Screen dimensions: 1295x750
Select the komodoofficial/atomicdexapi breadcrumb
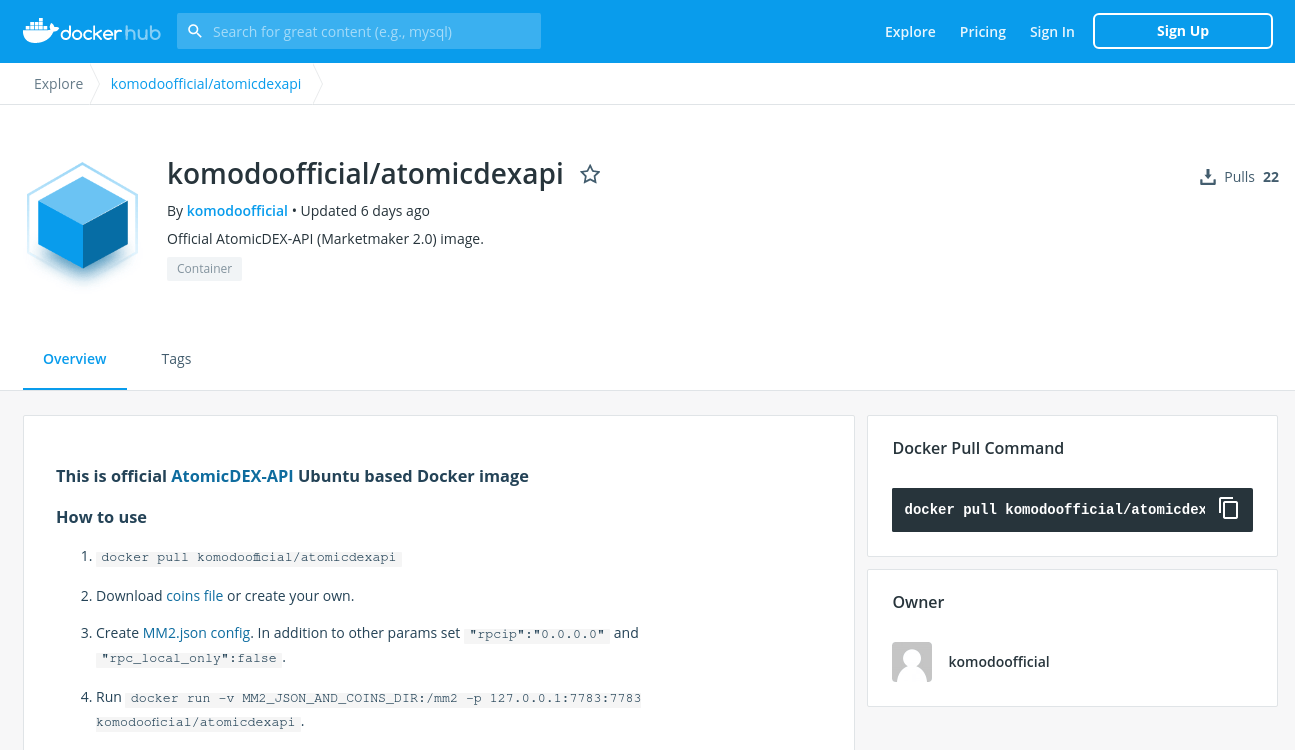pos(206,84)
